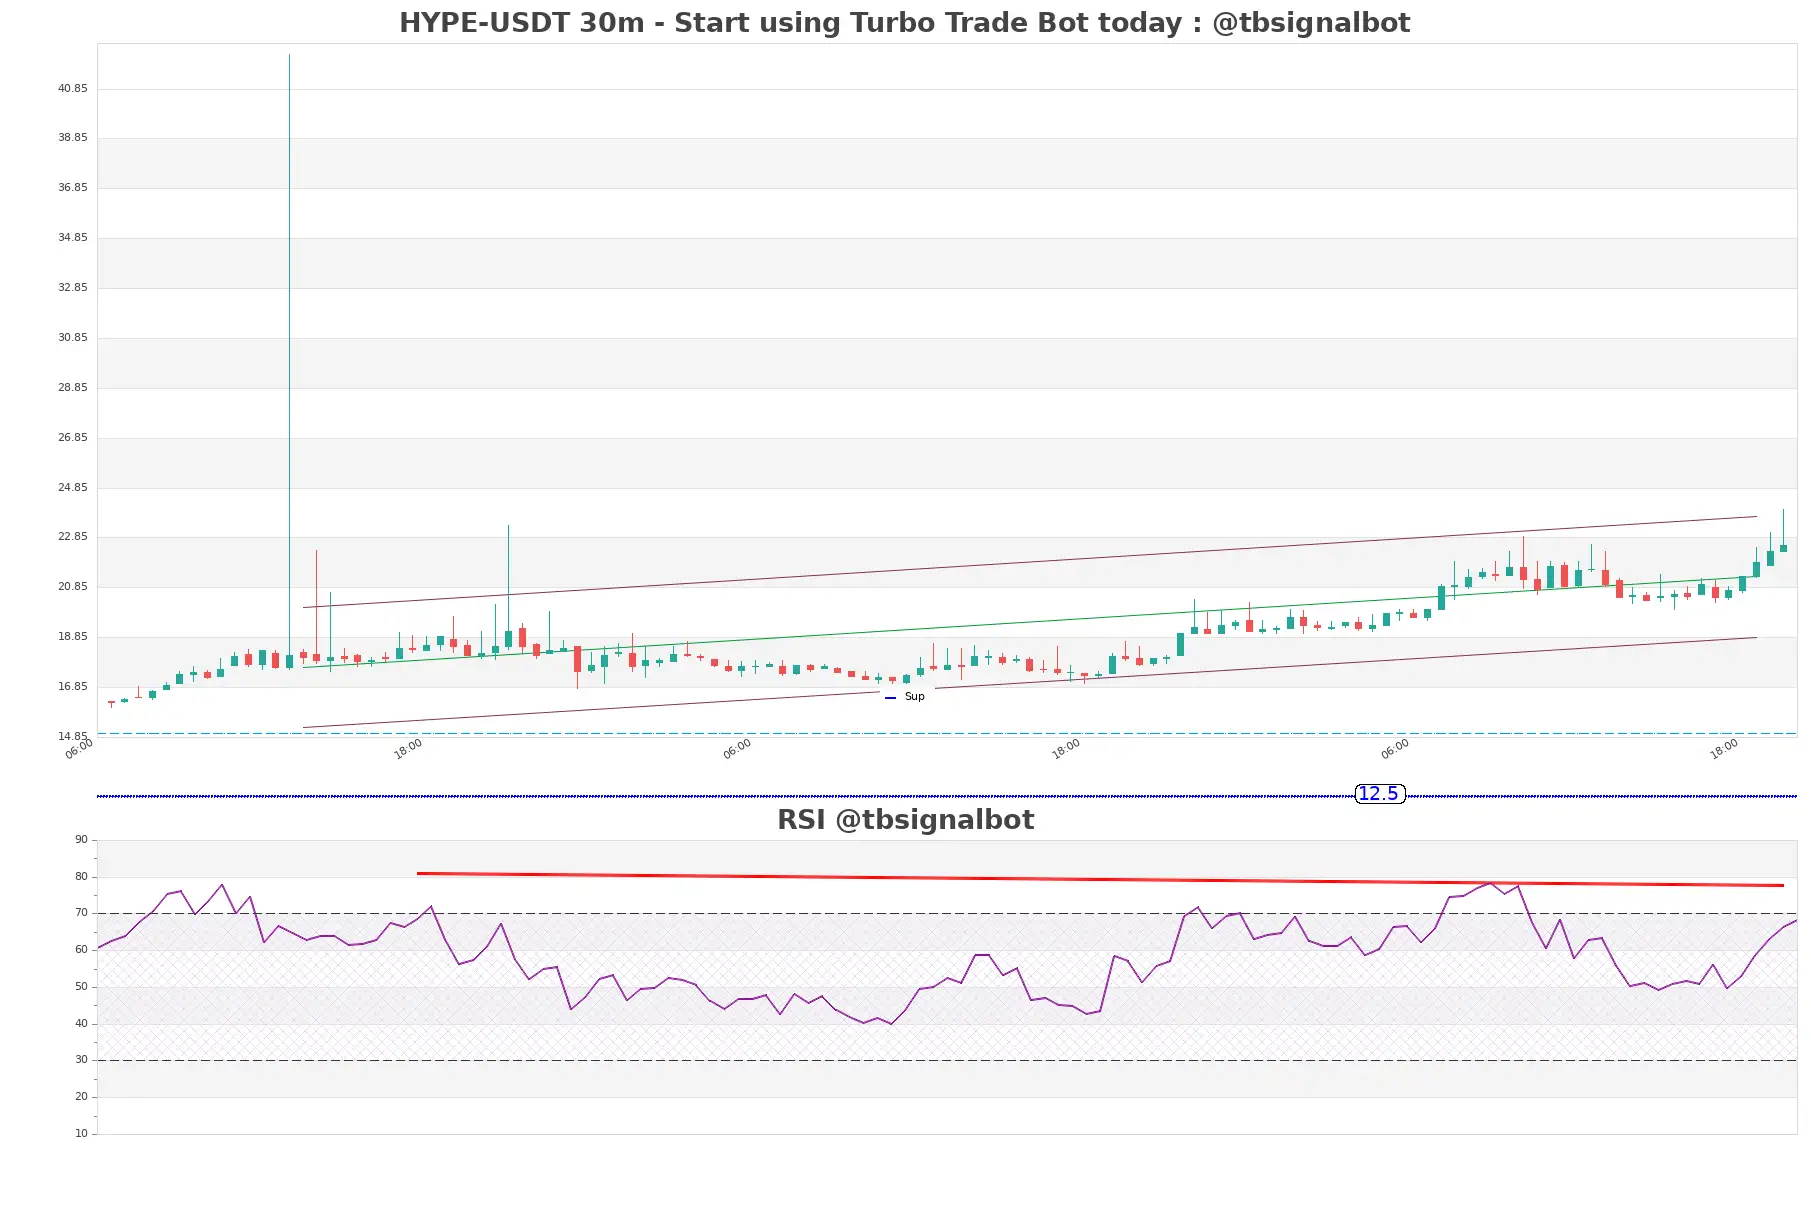Image resolution: width=1811 pixels, height=1208 pixels.
Task: Click the RSI 40 axis label
Action: coord(81,1024)
